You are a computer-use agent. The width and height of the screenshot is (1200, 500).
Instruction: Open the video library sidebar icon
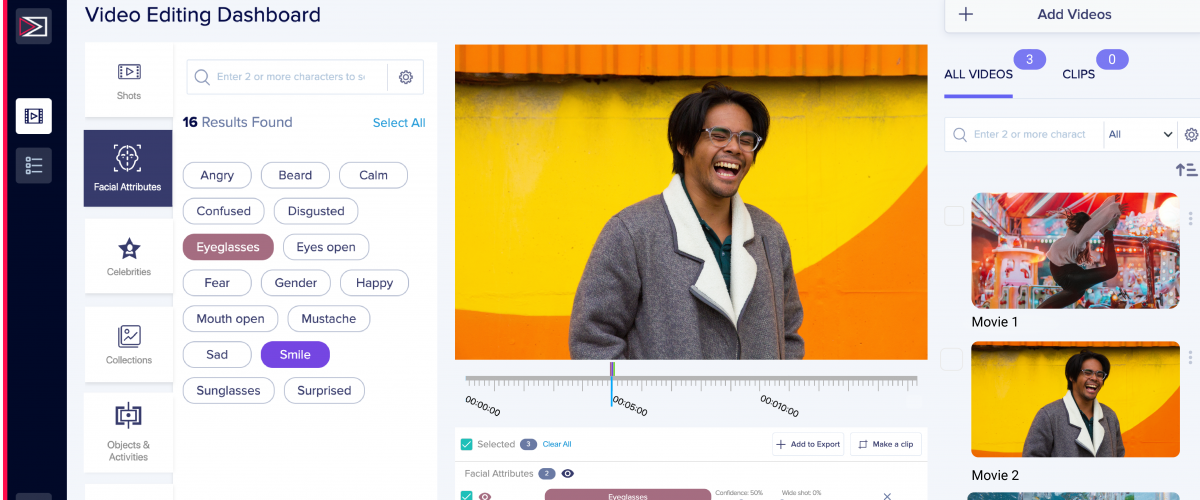coord(34,116)
